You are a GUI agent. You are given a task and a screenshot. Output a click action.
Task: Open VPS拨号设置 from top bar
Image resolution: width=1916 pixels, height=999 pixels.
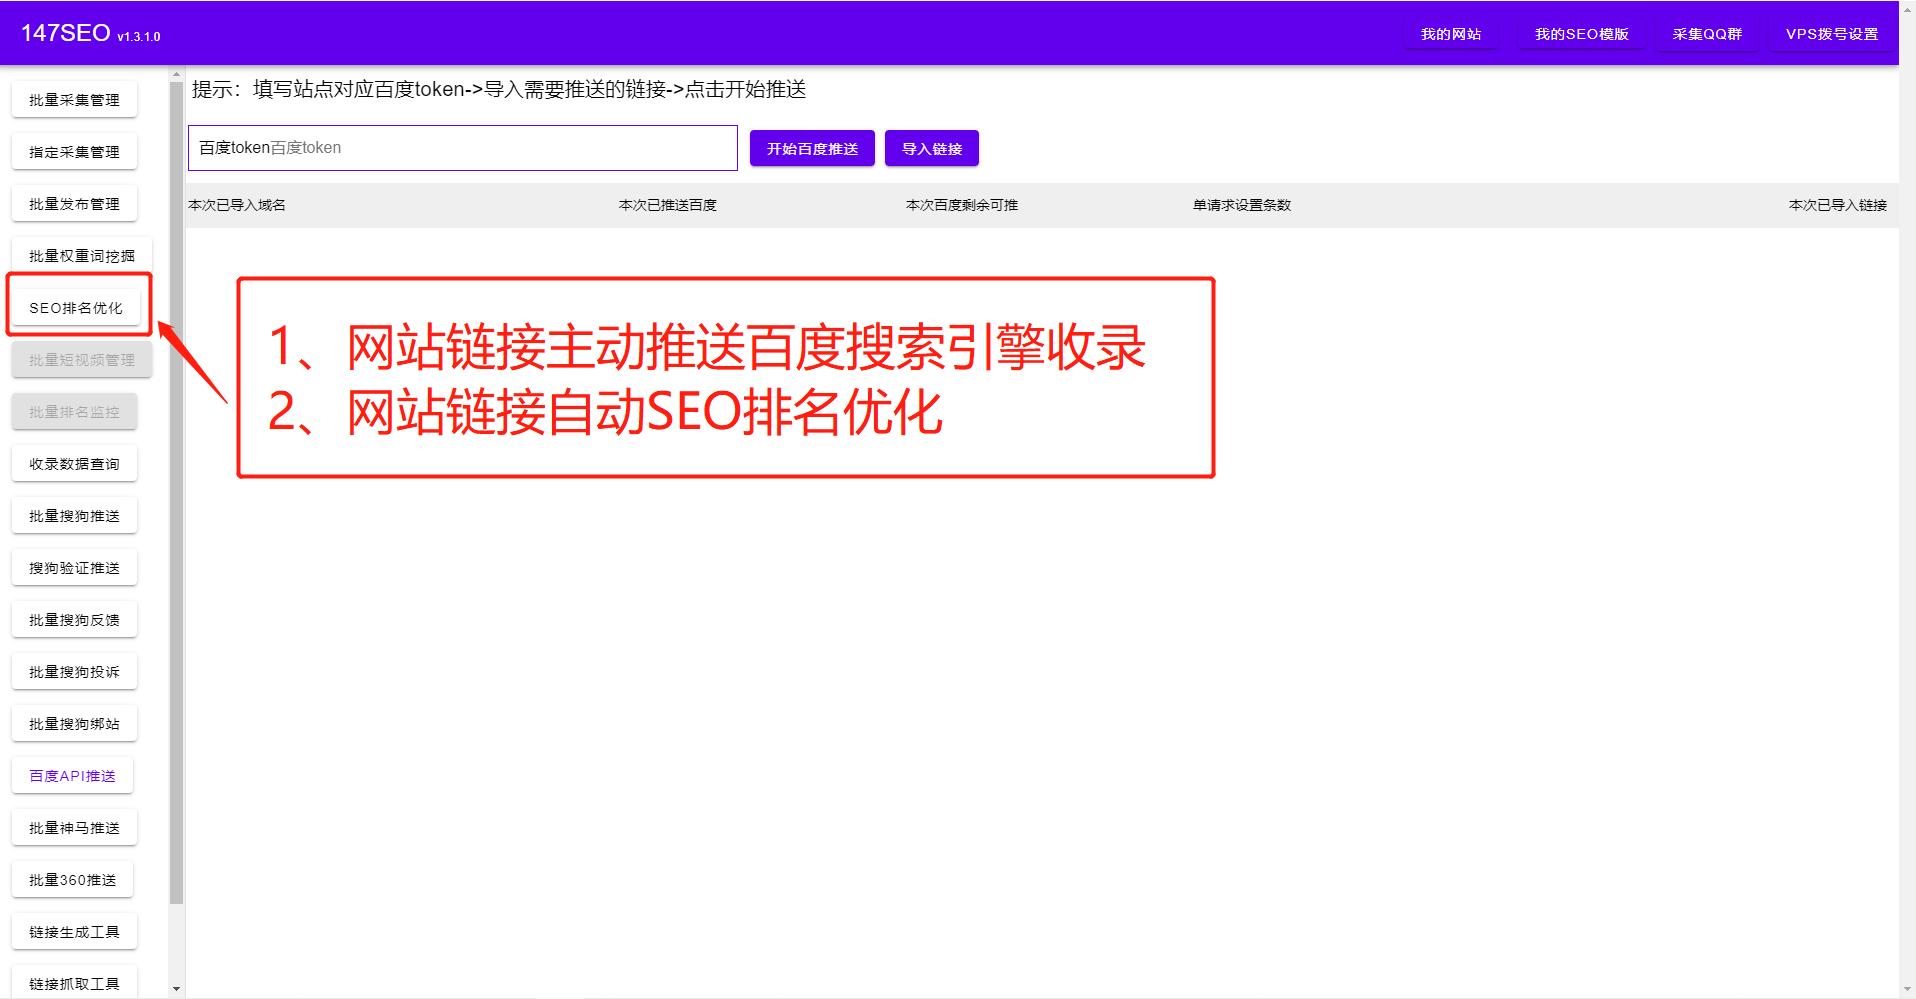pos(1830,32)
